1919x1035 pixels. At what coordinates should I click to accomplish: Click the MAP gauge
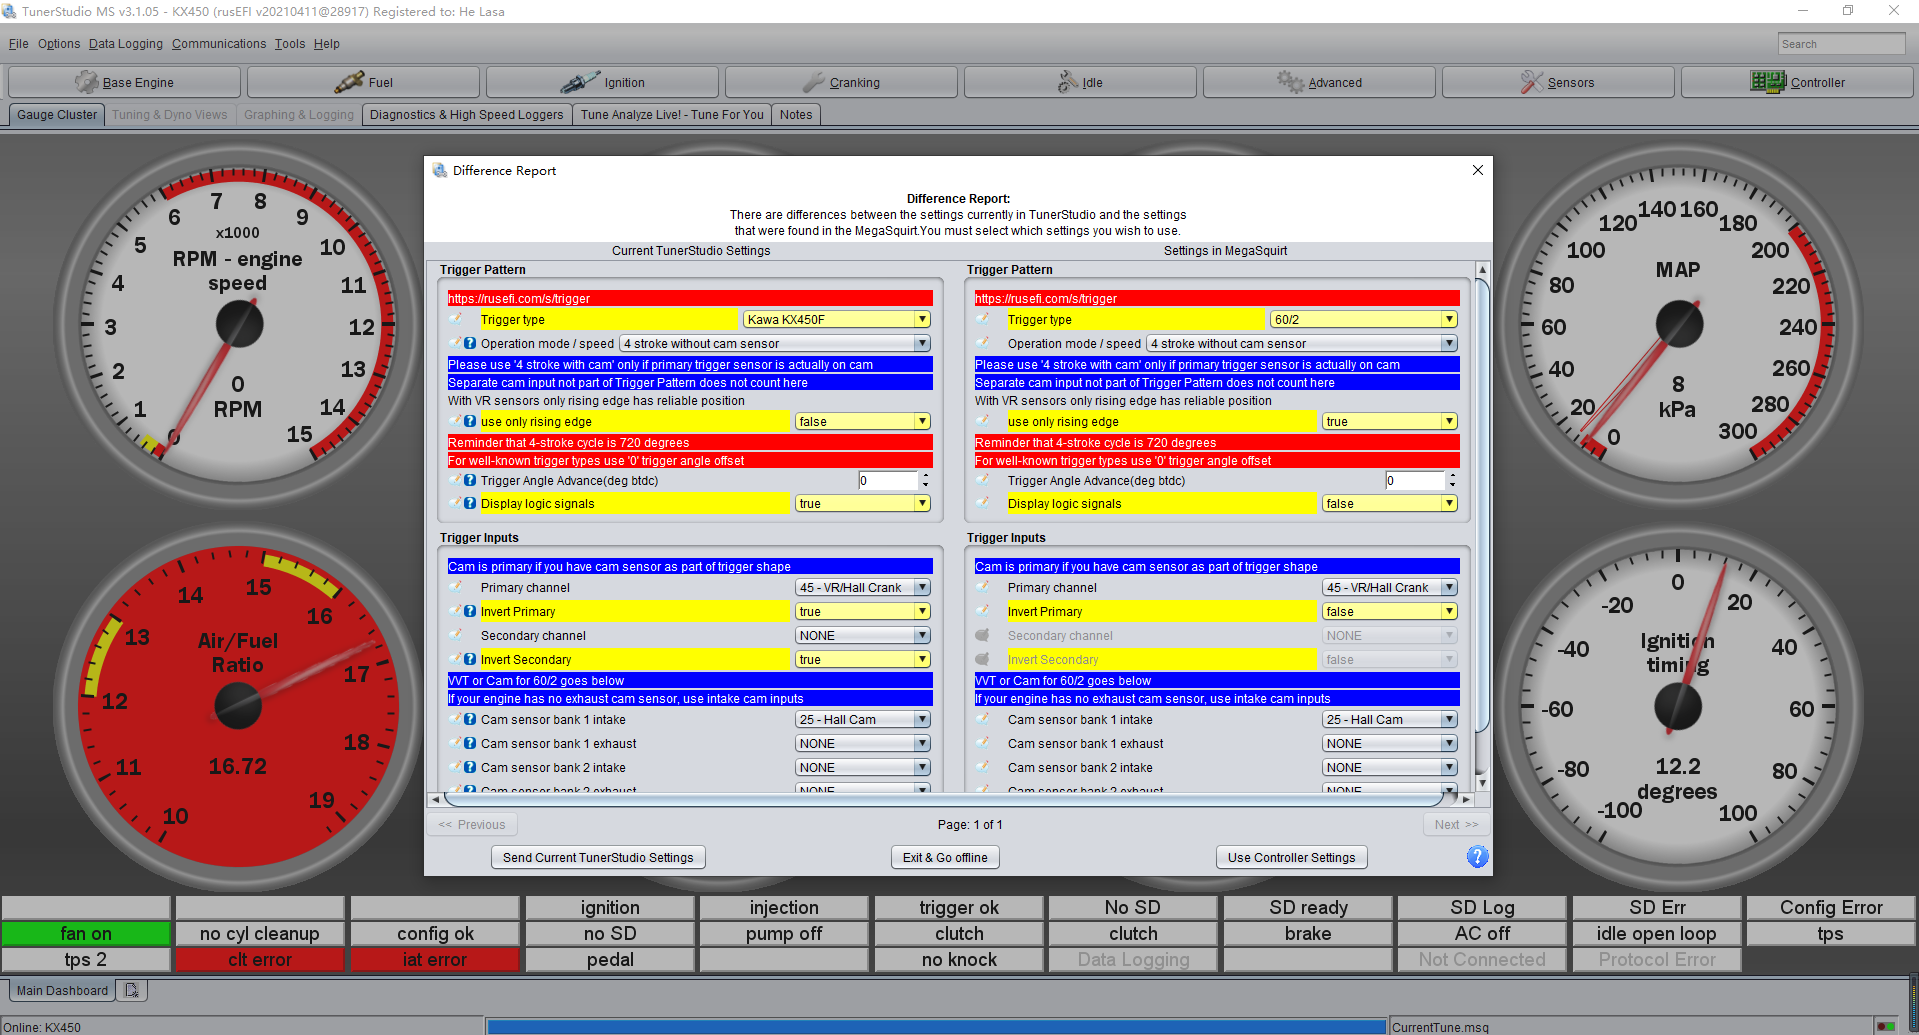(1678, 323)
